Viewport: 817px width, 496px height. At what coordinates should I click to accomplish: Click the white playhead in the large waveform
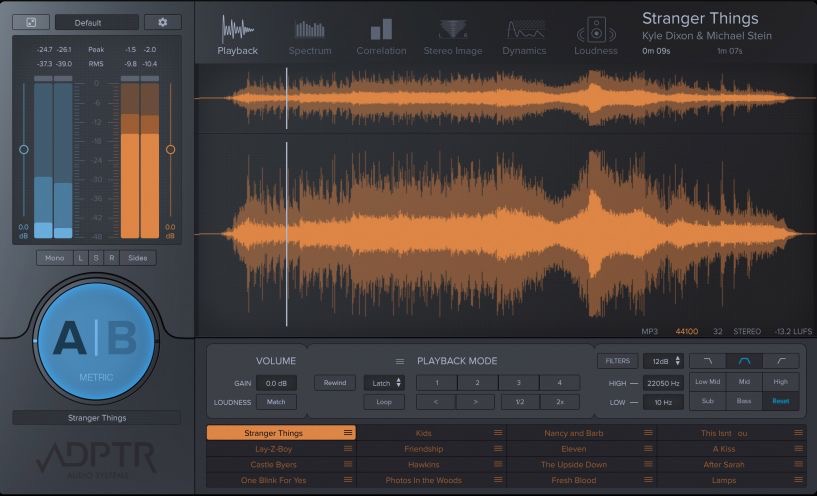coord(287,234)
